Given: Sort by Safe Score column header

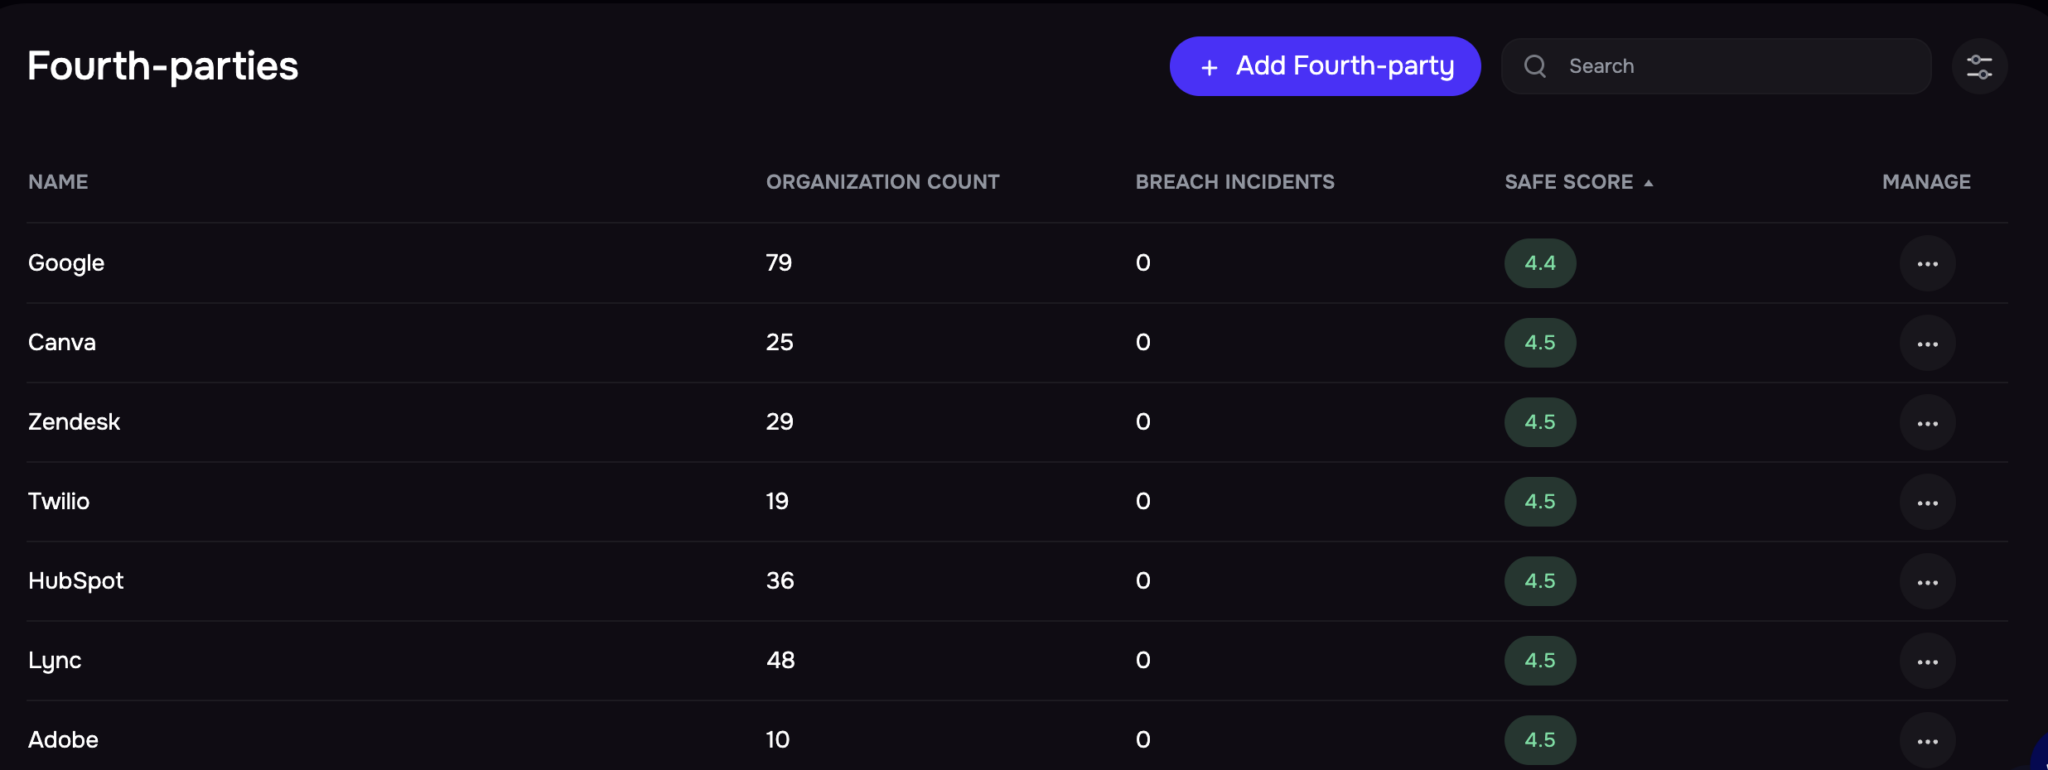Looking at the screenshot, I should point(1568,182).
